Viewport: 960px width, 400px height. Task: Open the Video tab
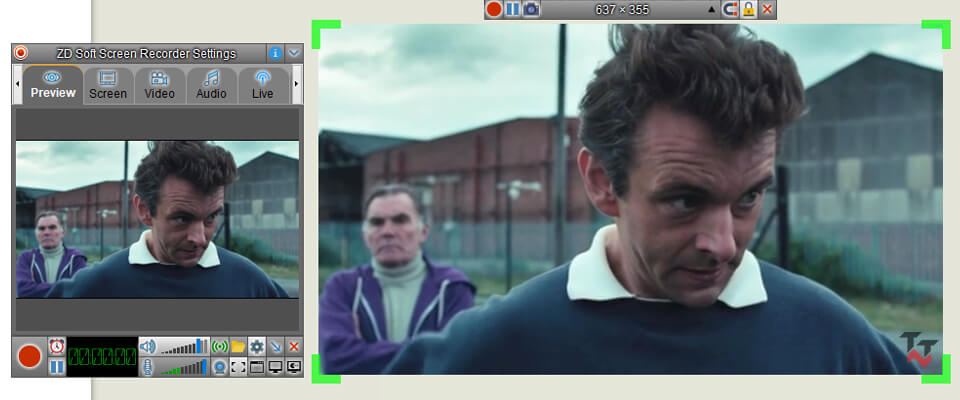pos(159,85)
